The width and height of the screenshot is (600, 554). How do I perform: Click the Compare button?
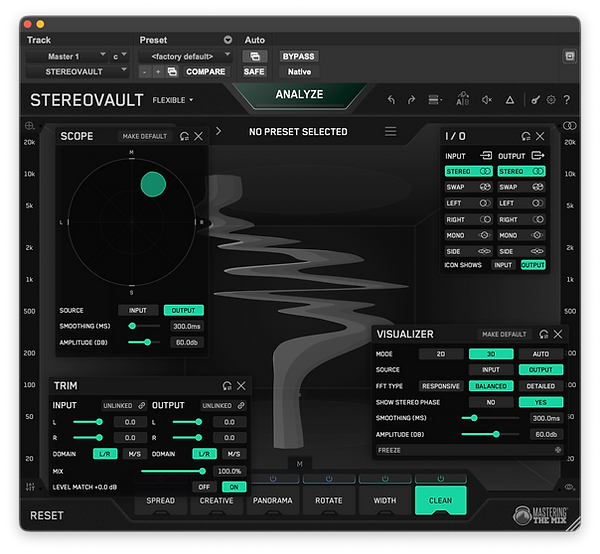(205, 72)
